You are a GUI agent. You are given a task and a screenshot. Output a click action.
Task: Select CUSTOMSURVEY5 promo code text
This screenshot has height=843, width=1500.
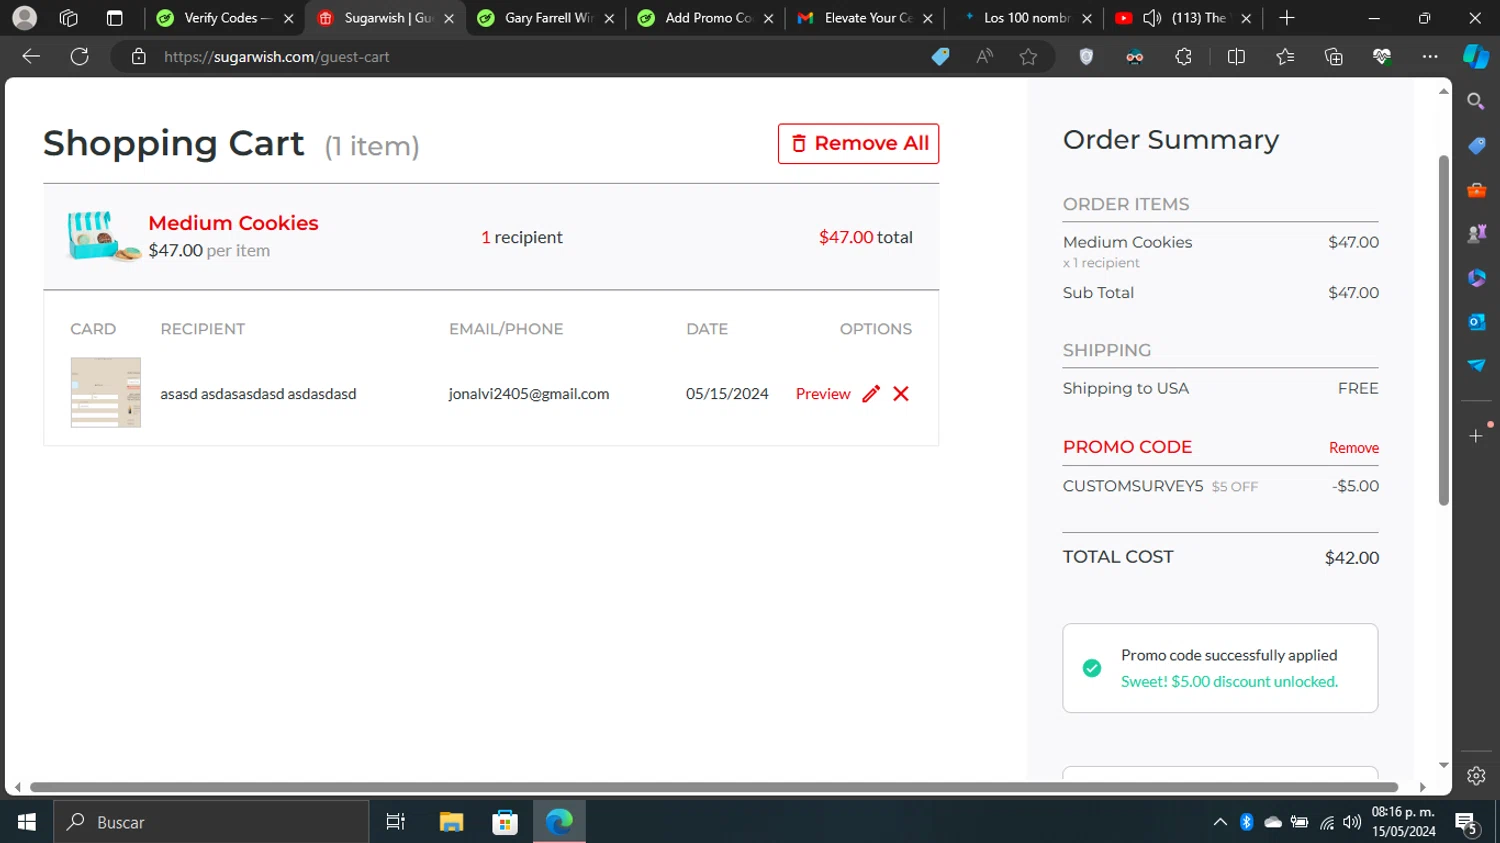click(1133, 486)
